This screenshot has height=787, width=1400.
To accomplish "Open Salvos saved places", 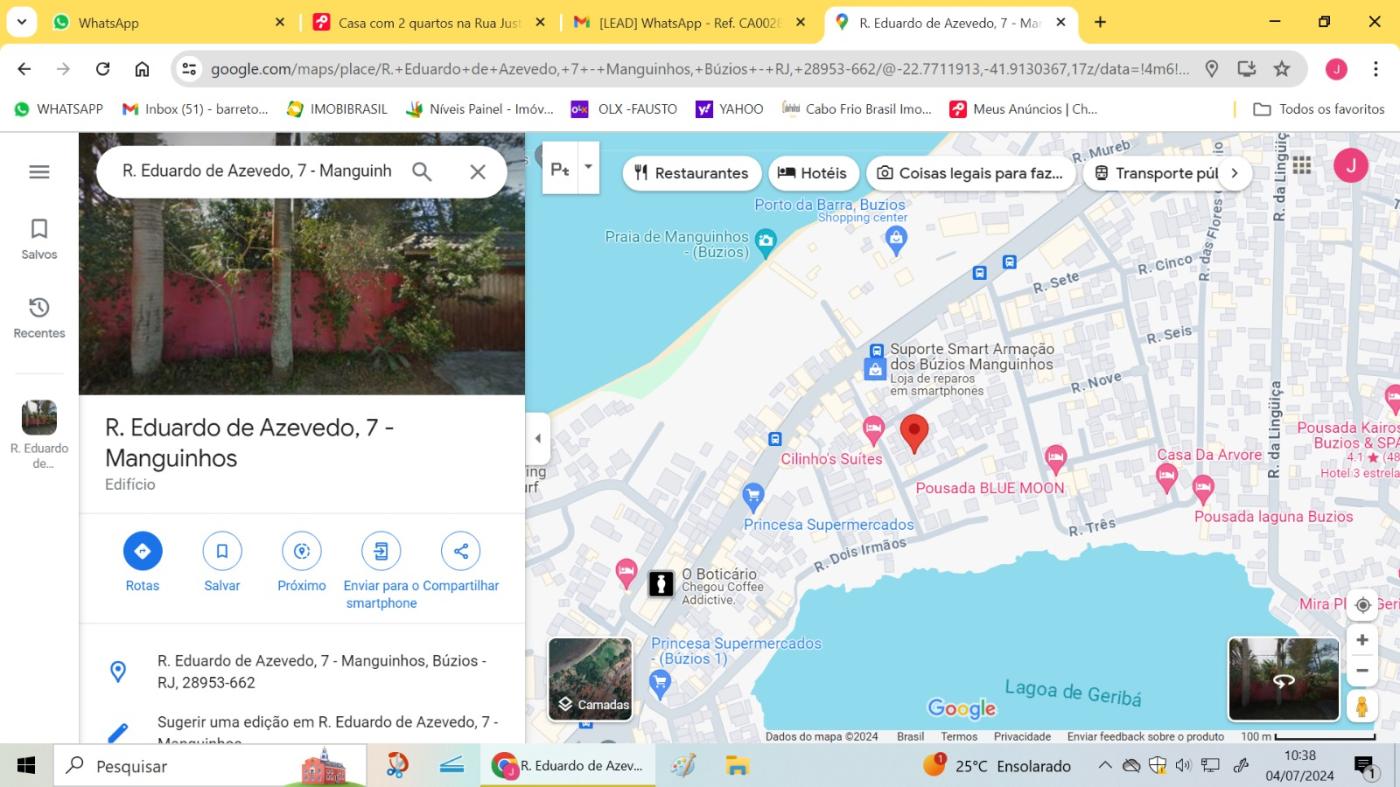I will (39, 239).
